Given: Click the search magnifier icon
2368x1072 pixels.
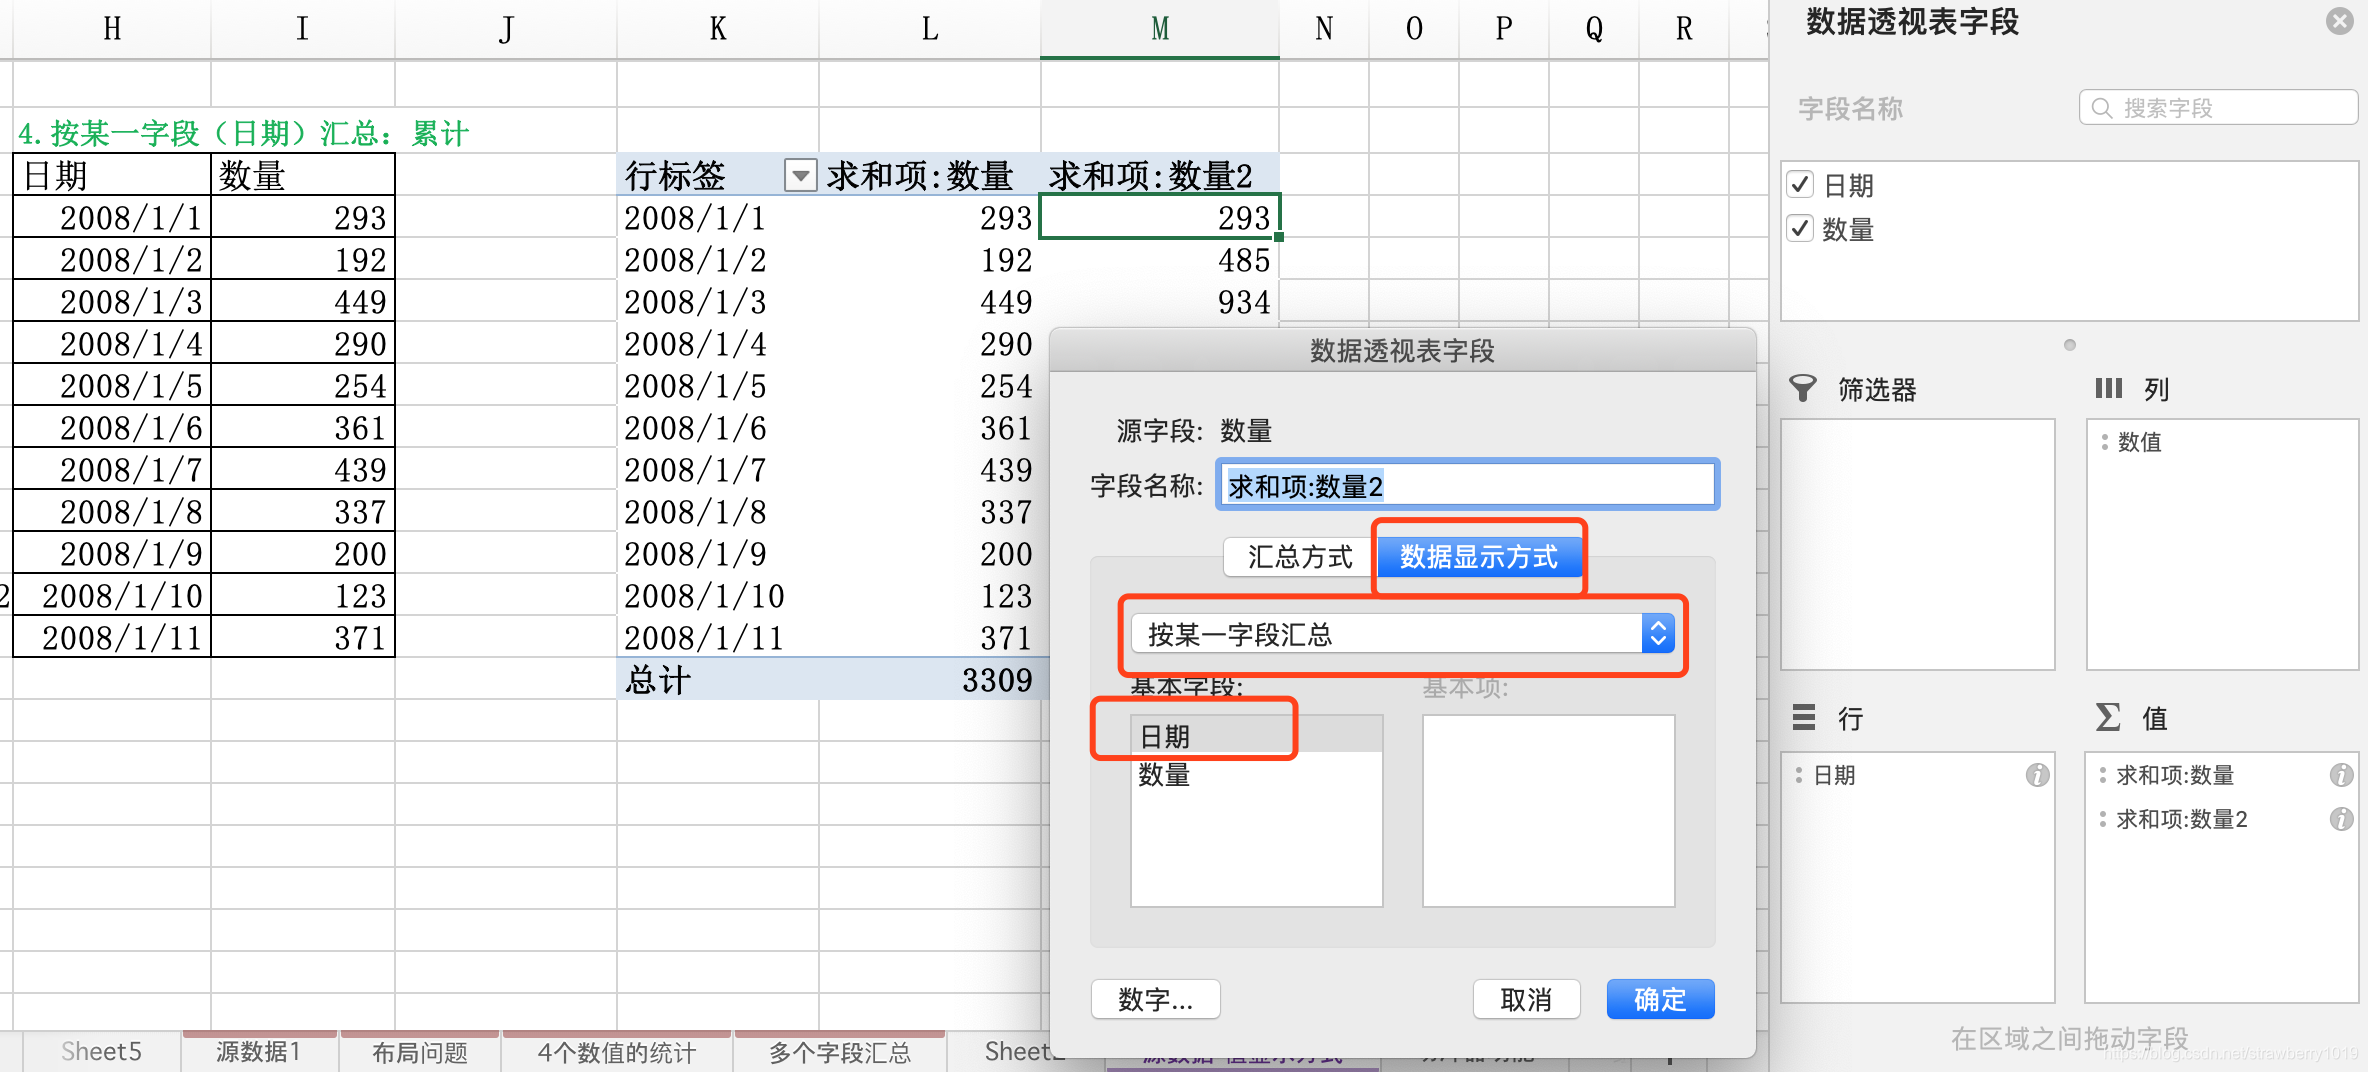Looking at the screenshot, I should pyautogui.click(x=2102, y=108).
